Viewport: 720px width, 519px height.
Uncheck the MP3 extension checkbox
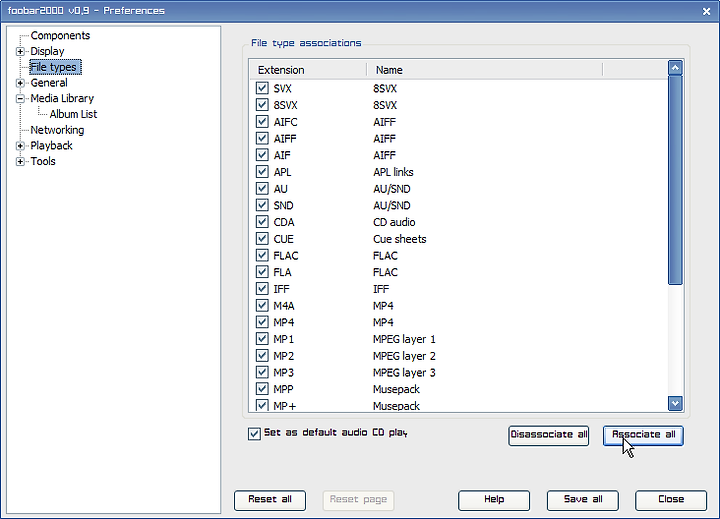[x=262, y=372]
